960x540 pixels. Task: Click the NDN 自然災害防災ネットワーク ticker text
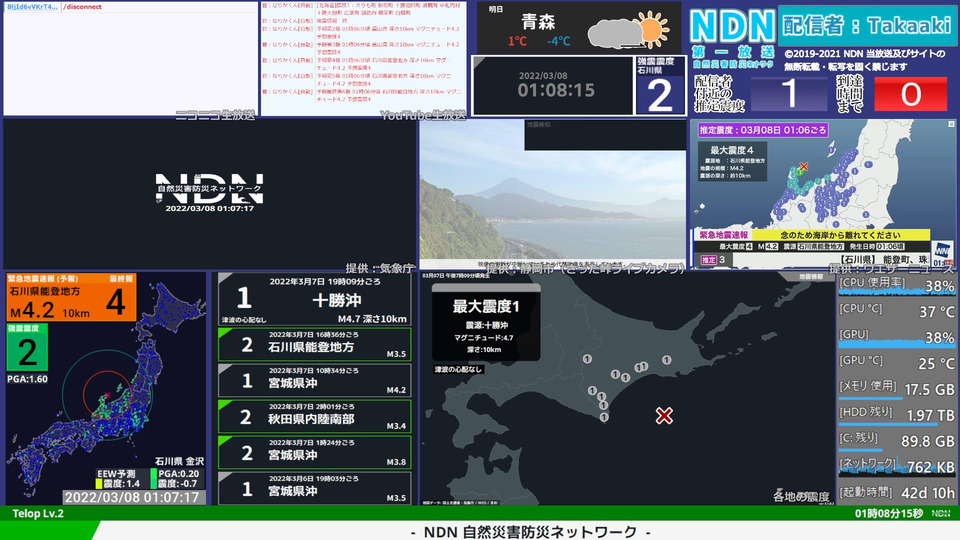(531, 532)
